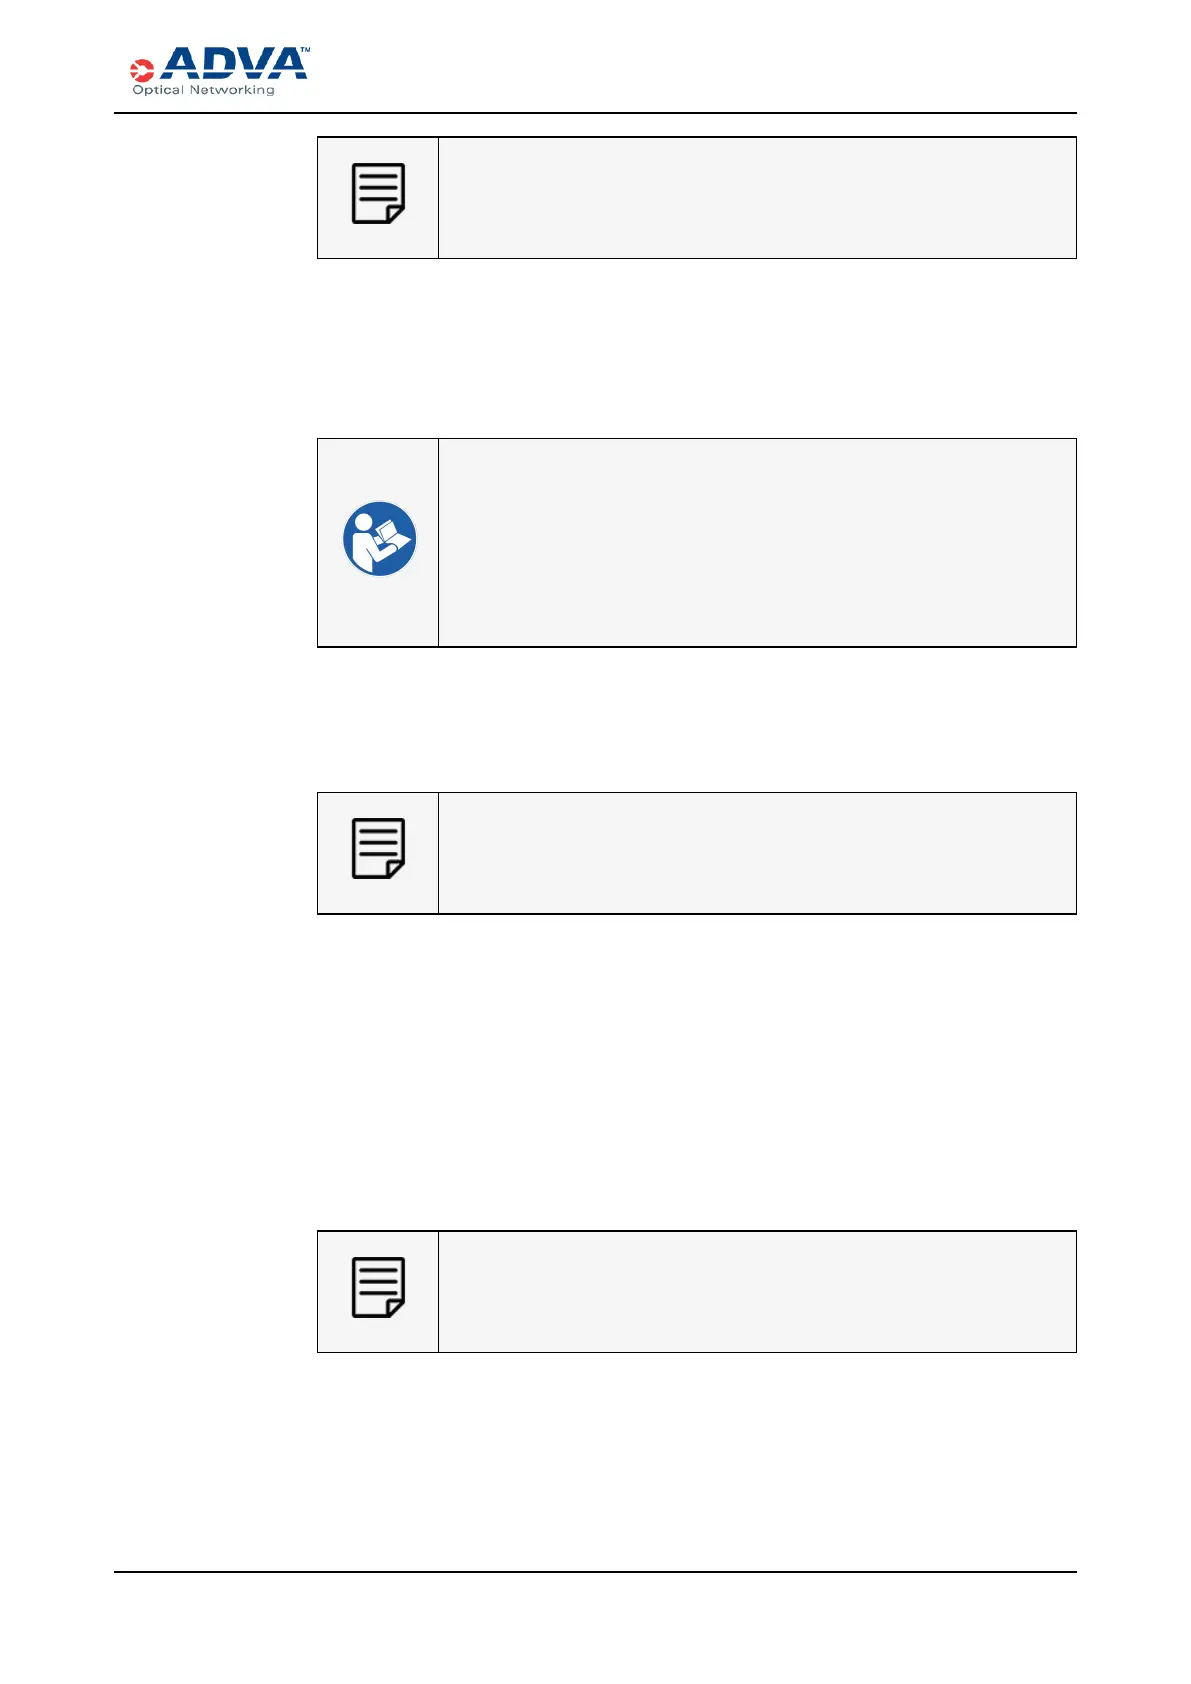This screenshot has height=1684, width=1191.
Task: Select the note icon below the manual box
Action: click(x=378, y=849)
